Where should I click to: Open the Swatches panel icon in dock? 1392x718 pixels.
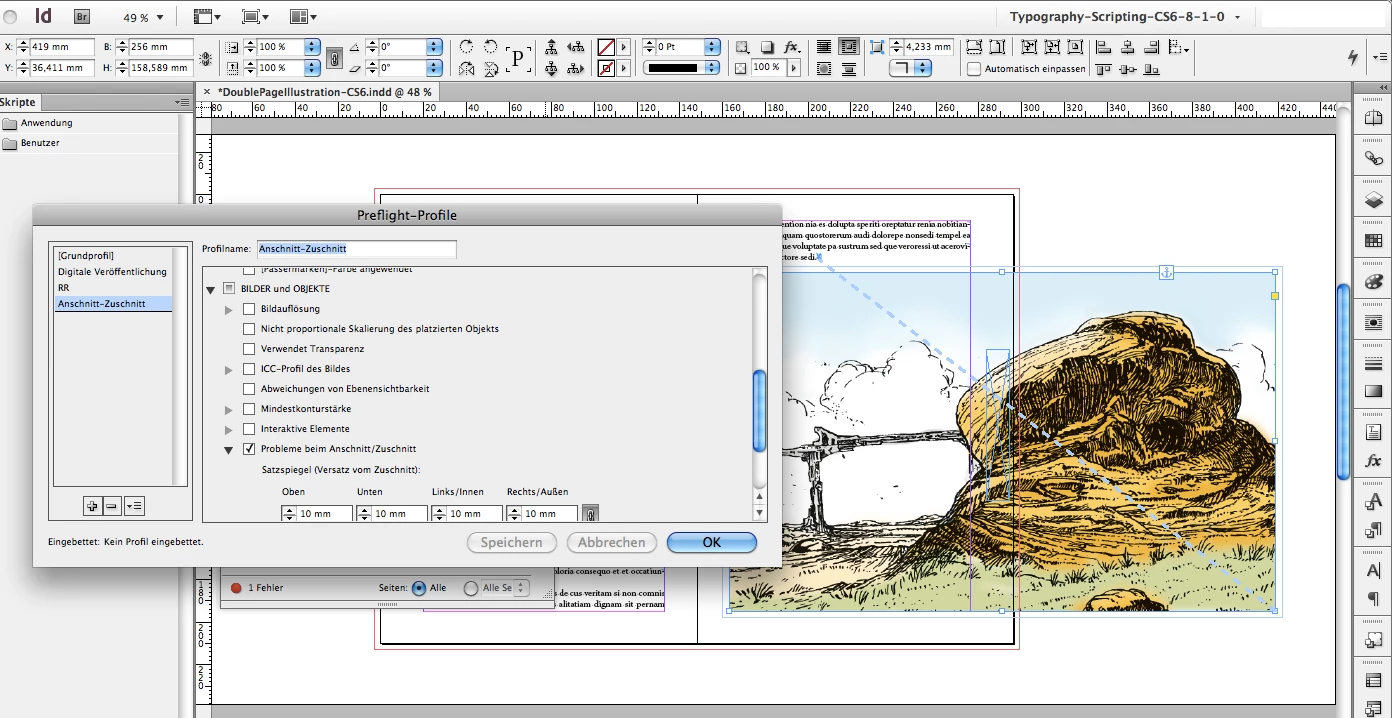click(1373, 240)
